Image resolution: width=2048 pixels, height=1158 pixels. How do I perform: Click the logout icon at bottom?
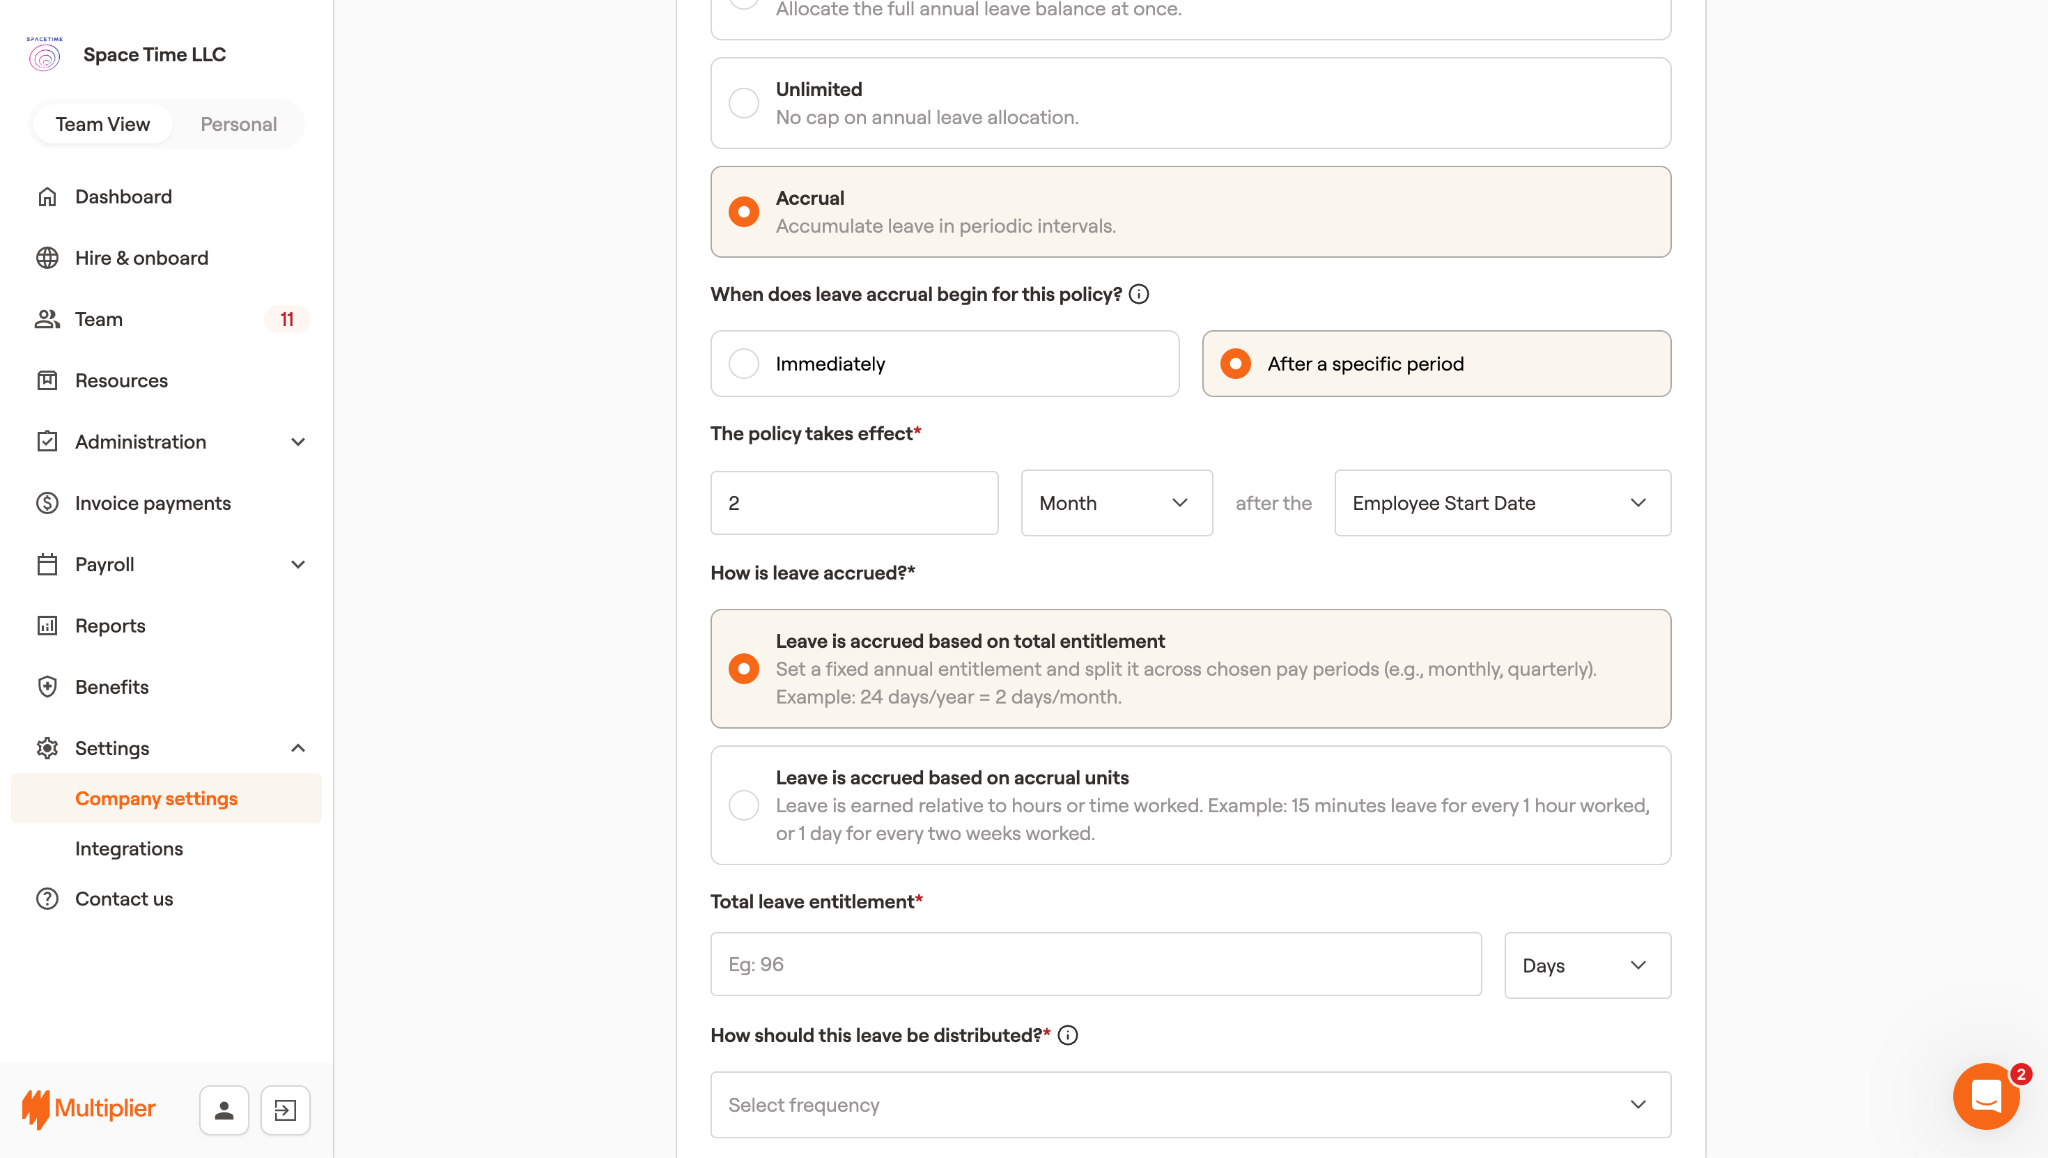[285, 1110]
